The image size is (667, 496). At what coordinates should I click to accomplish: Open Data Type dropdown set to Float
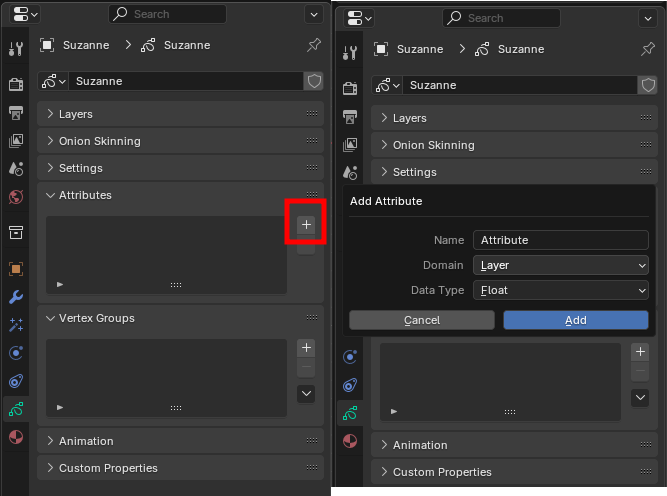click(x=561, y=290)
